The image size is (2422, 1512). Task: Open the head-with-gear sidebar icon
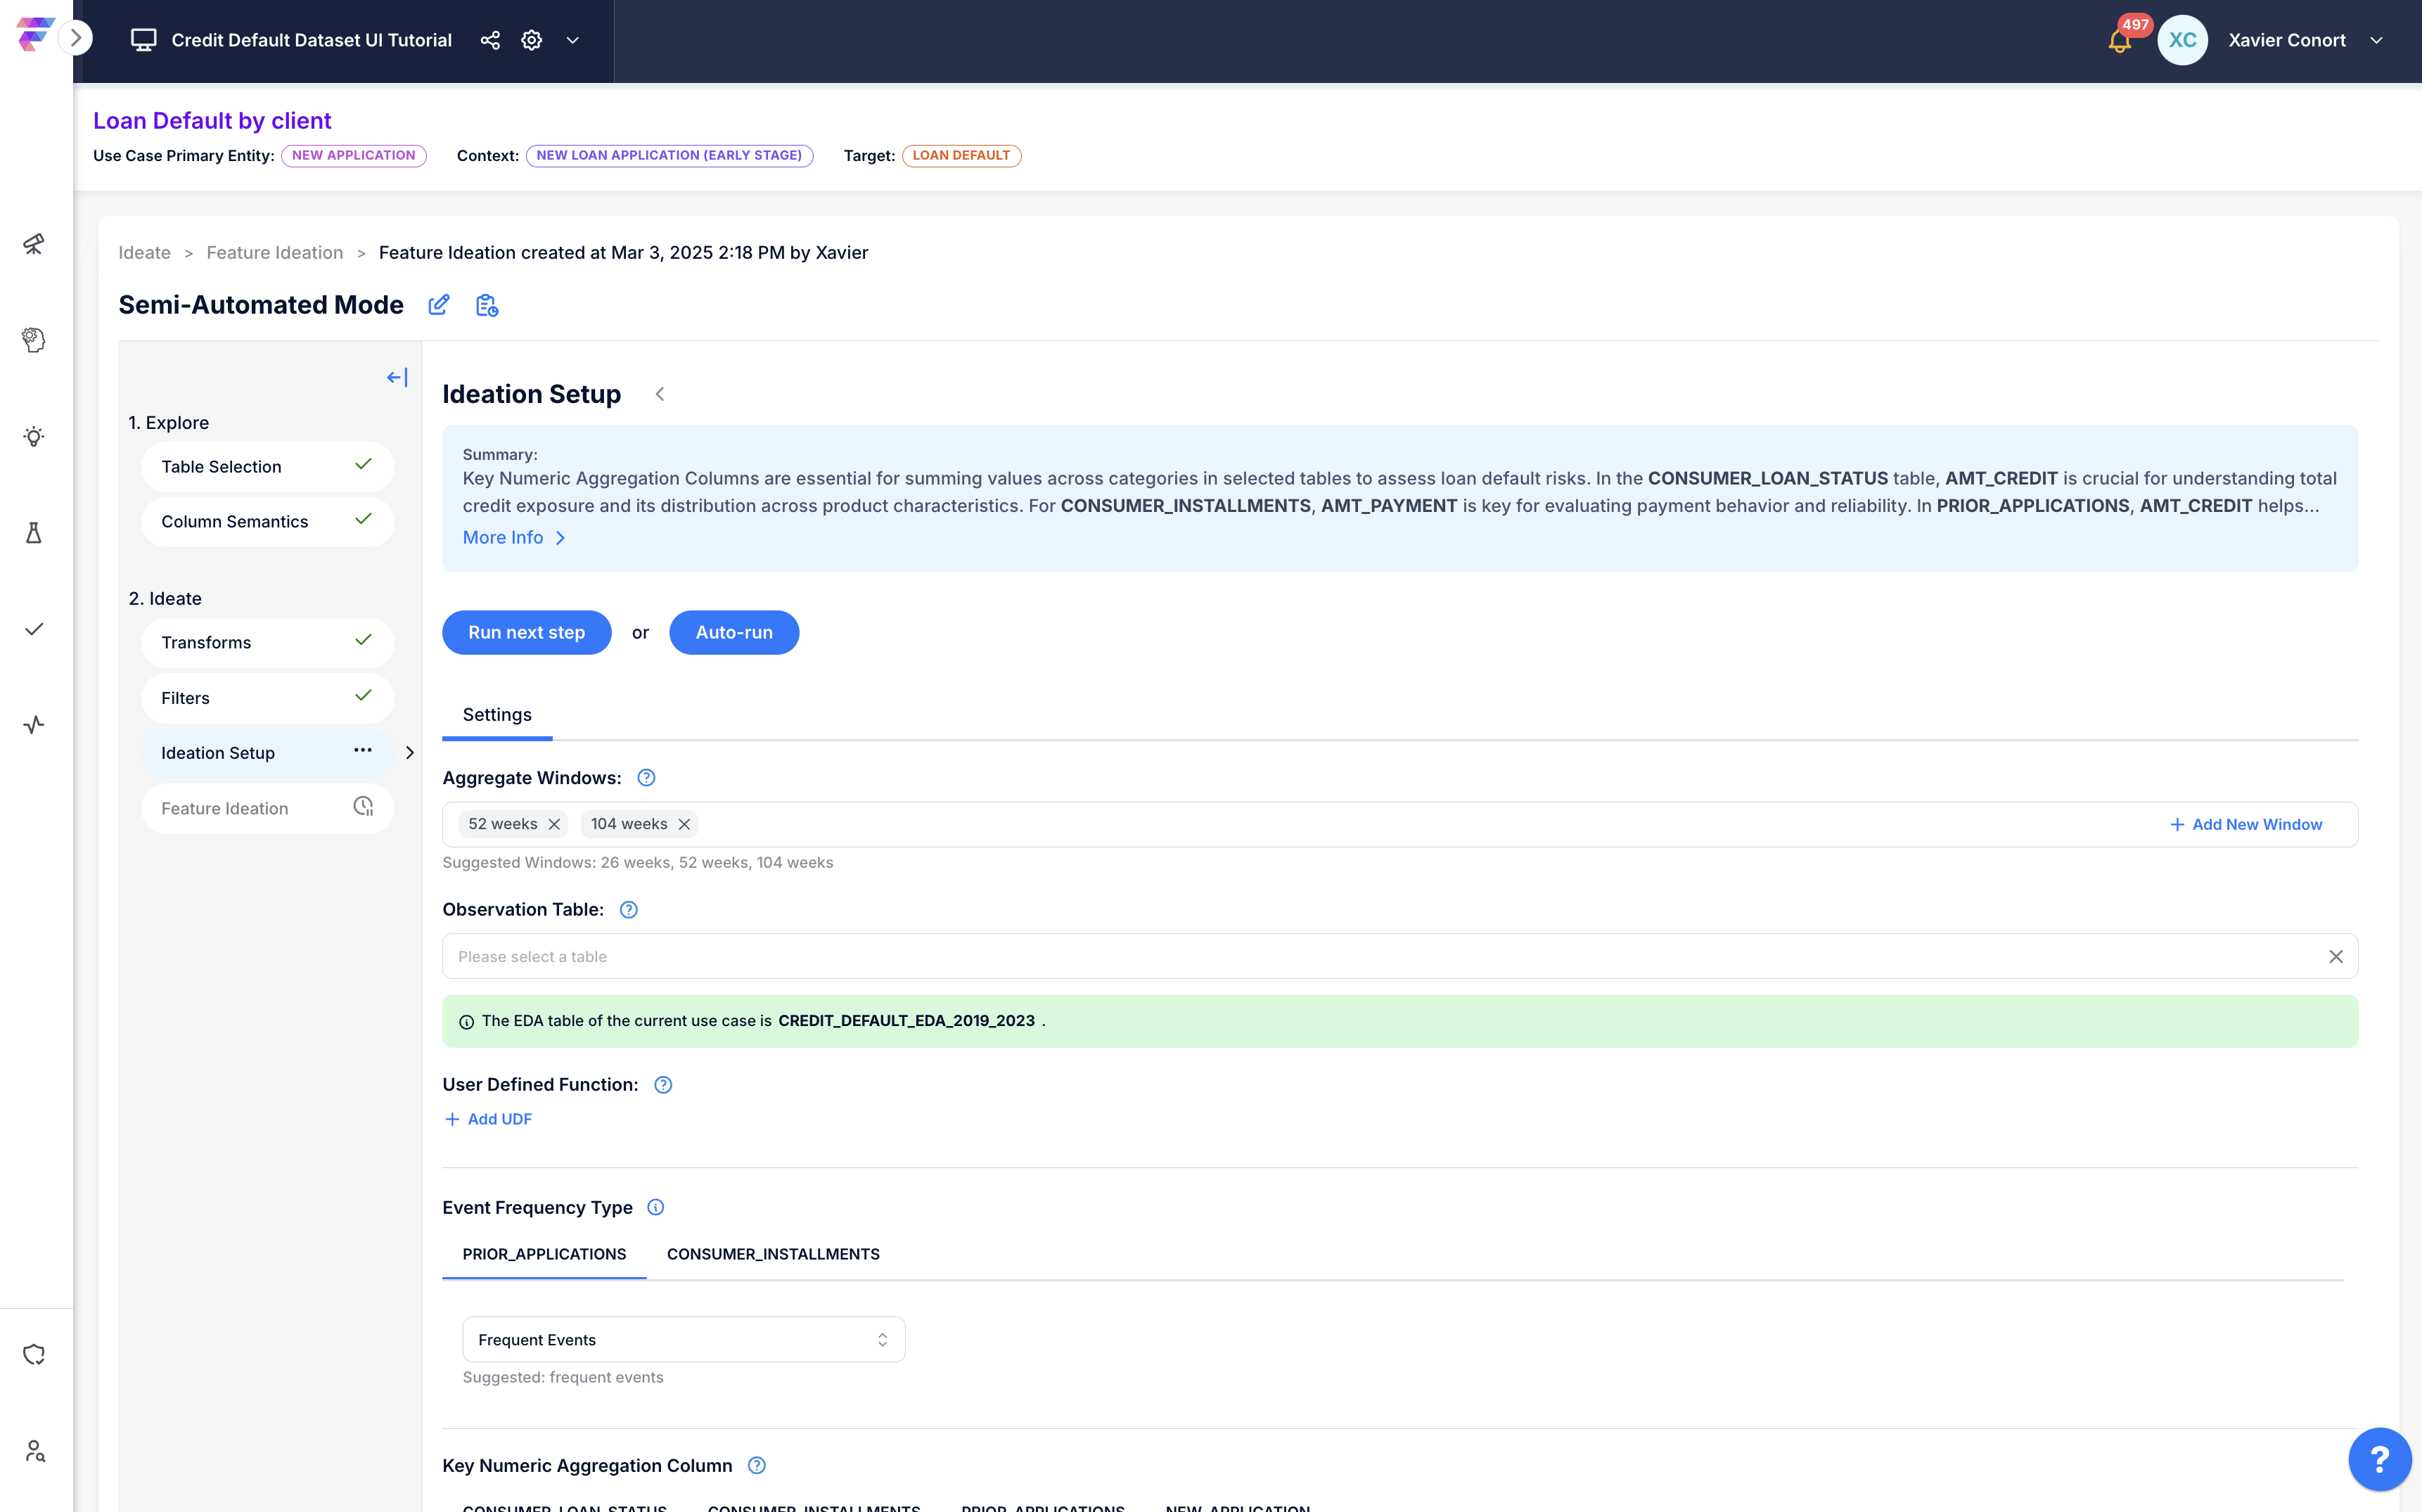(34, 340)
